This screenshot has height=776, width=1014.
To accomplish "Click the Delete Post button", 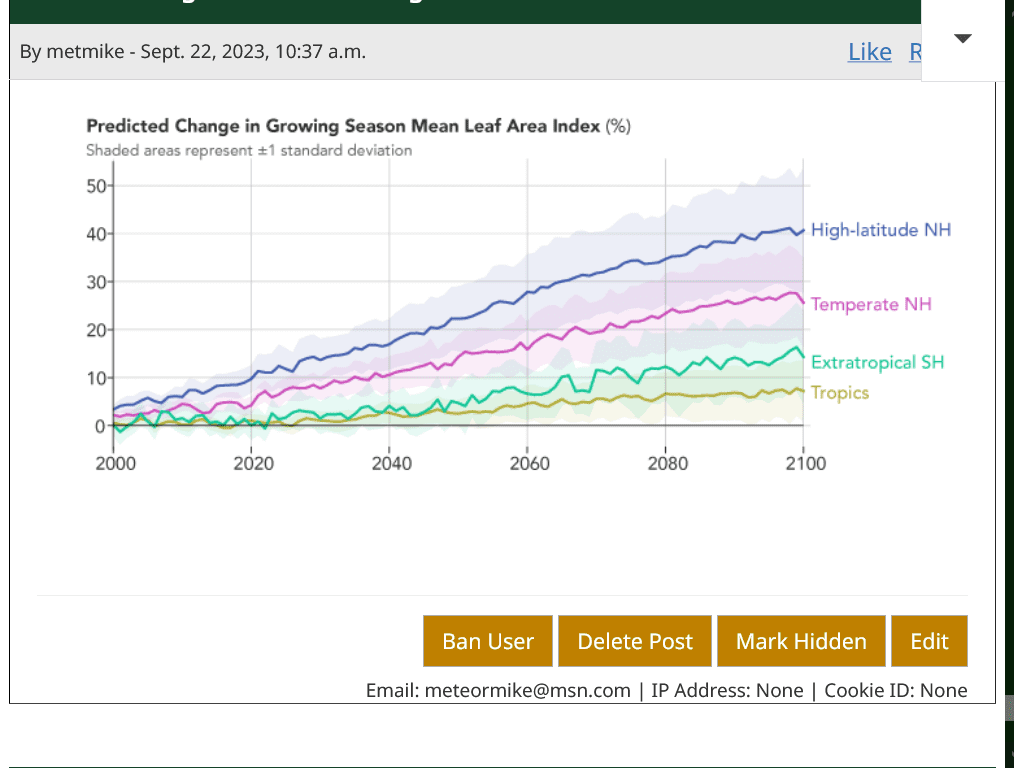I will tap(635, 641).
